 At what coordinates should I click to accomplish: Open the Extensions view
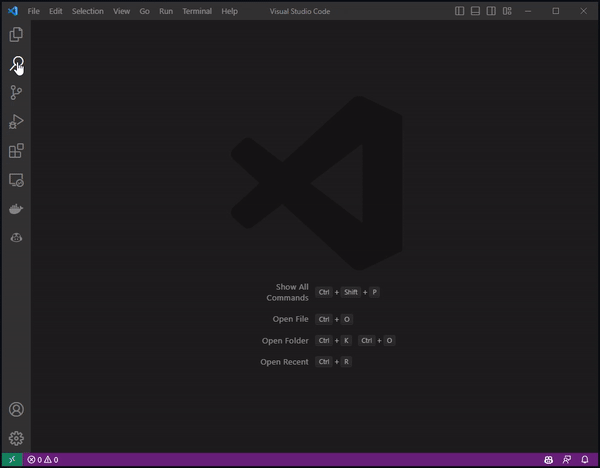[x=16, y=151]
